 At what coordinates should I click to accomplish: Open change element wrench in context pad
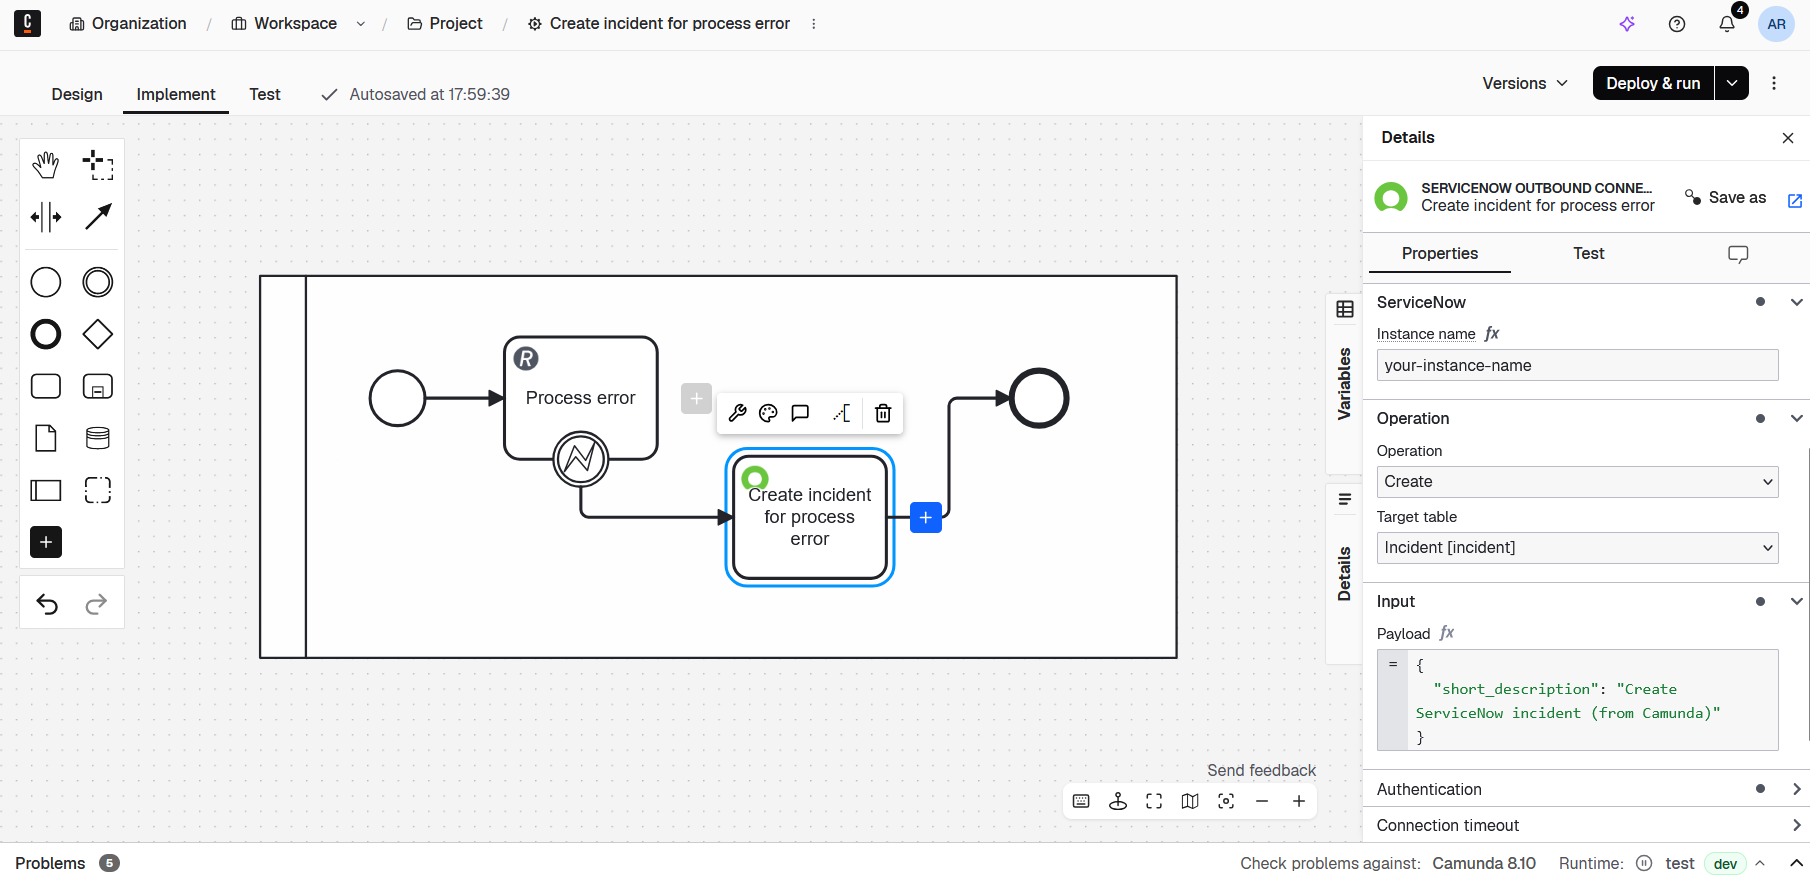[x=738, y=413]
